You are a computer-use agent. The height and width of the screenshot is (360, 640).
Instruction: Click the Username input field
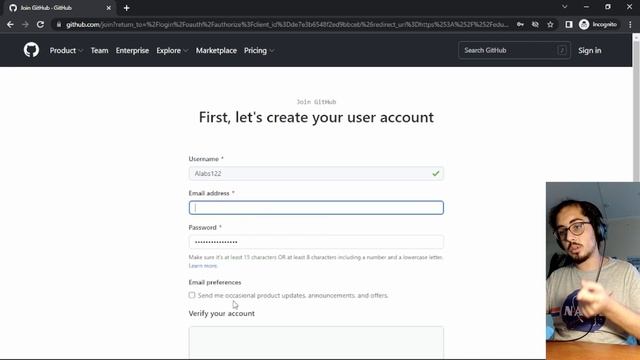316,173
